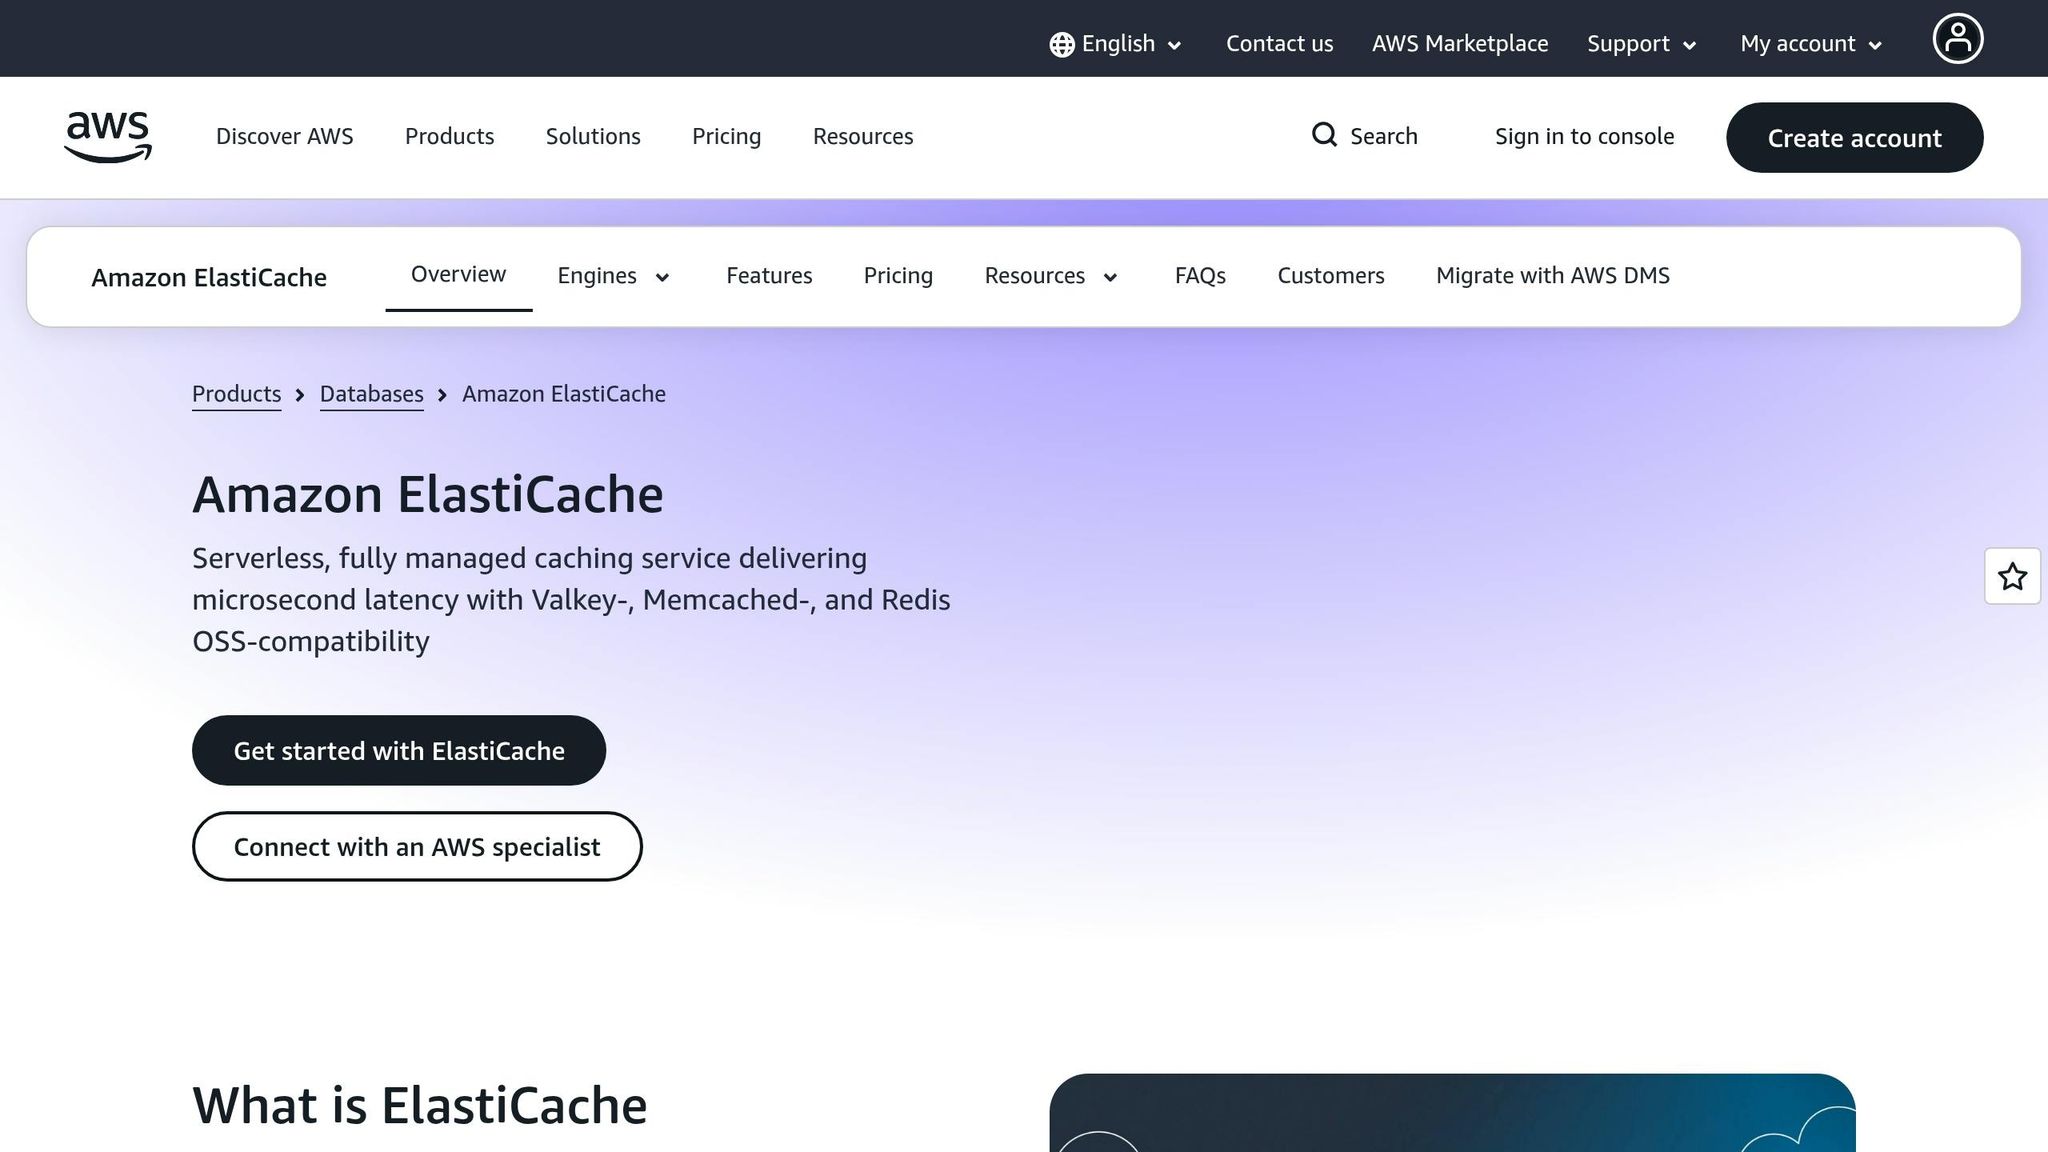Open the Solutions menu

coord(592,136)
